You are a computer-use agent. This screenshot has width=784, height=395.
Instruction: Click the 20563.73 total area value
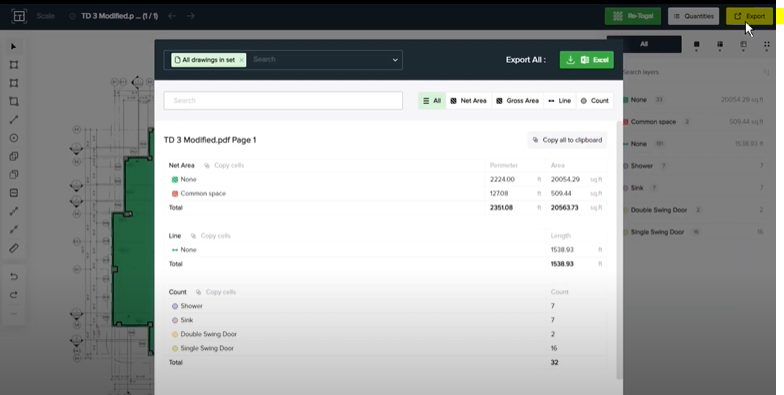click(x=565, y=208)
